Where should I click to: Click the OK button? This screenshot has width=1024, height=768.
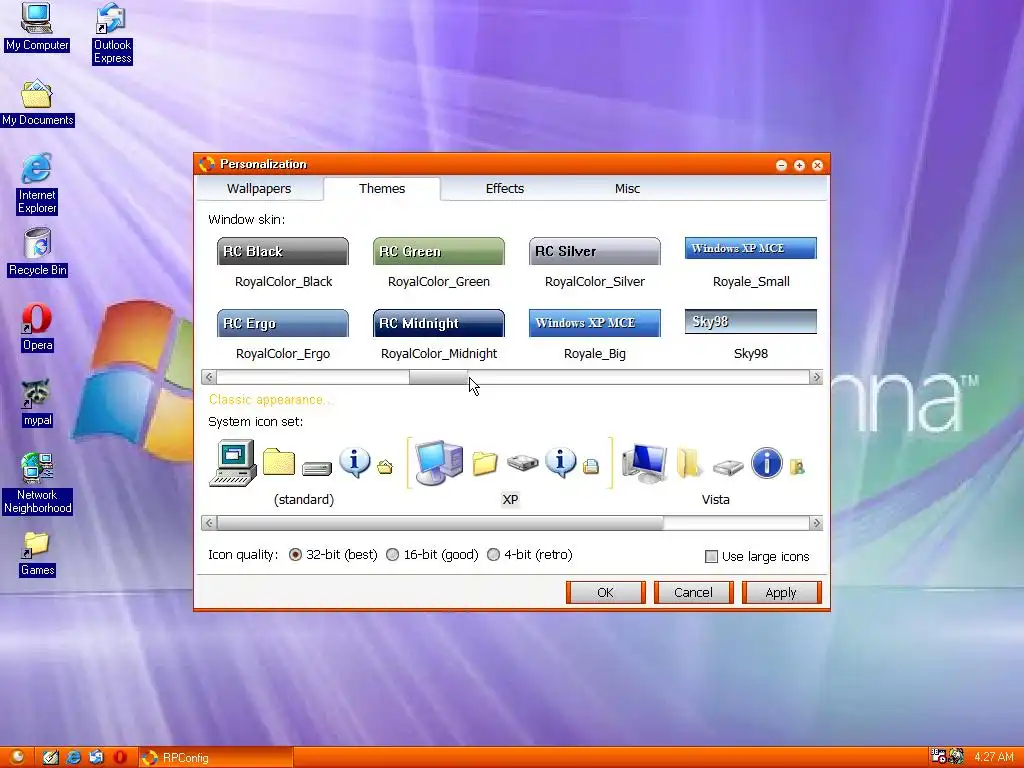(x=605, y=592)
